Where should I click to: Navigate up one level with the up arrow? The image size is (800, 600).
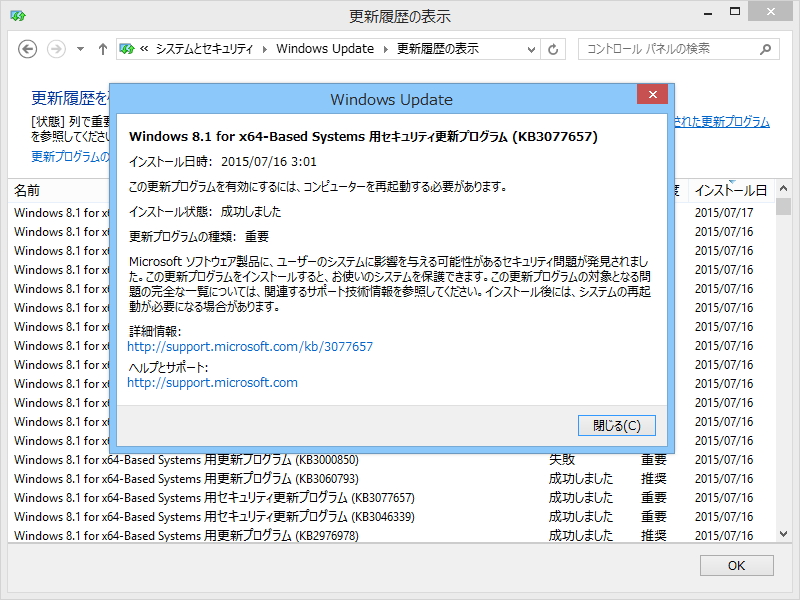(102, 49)
